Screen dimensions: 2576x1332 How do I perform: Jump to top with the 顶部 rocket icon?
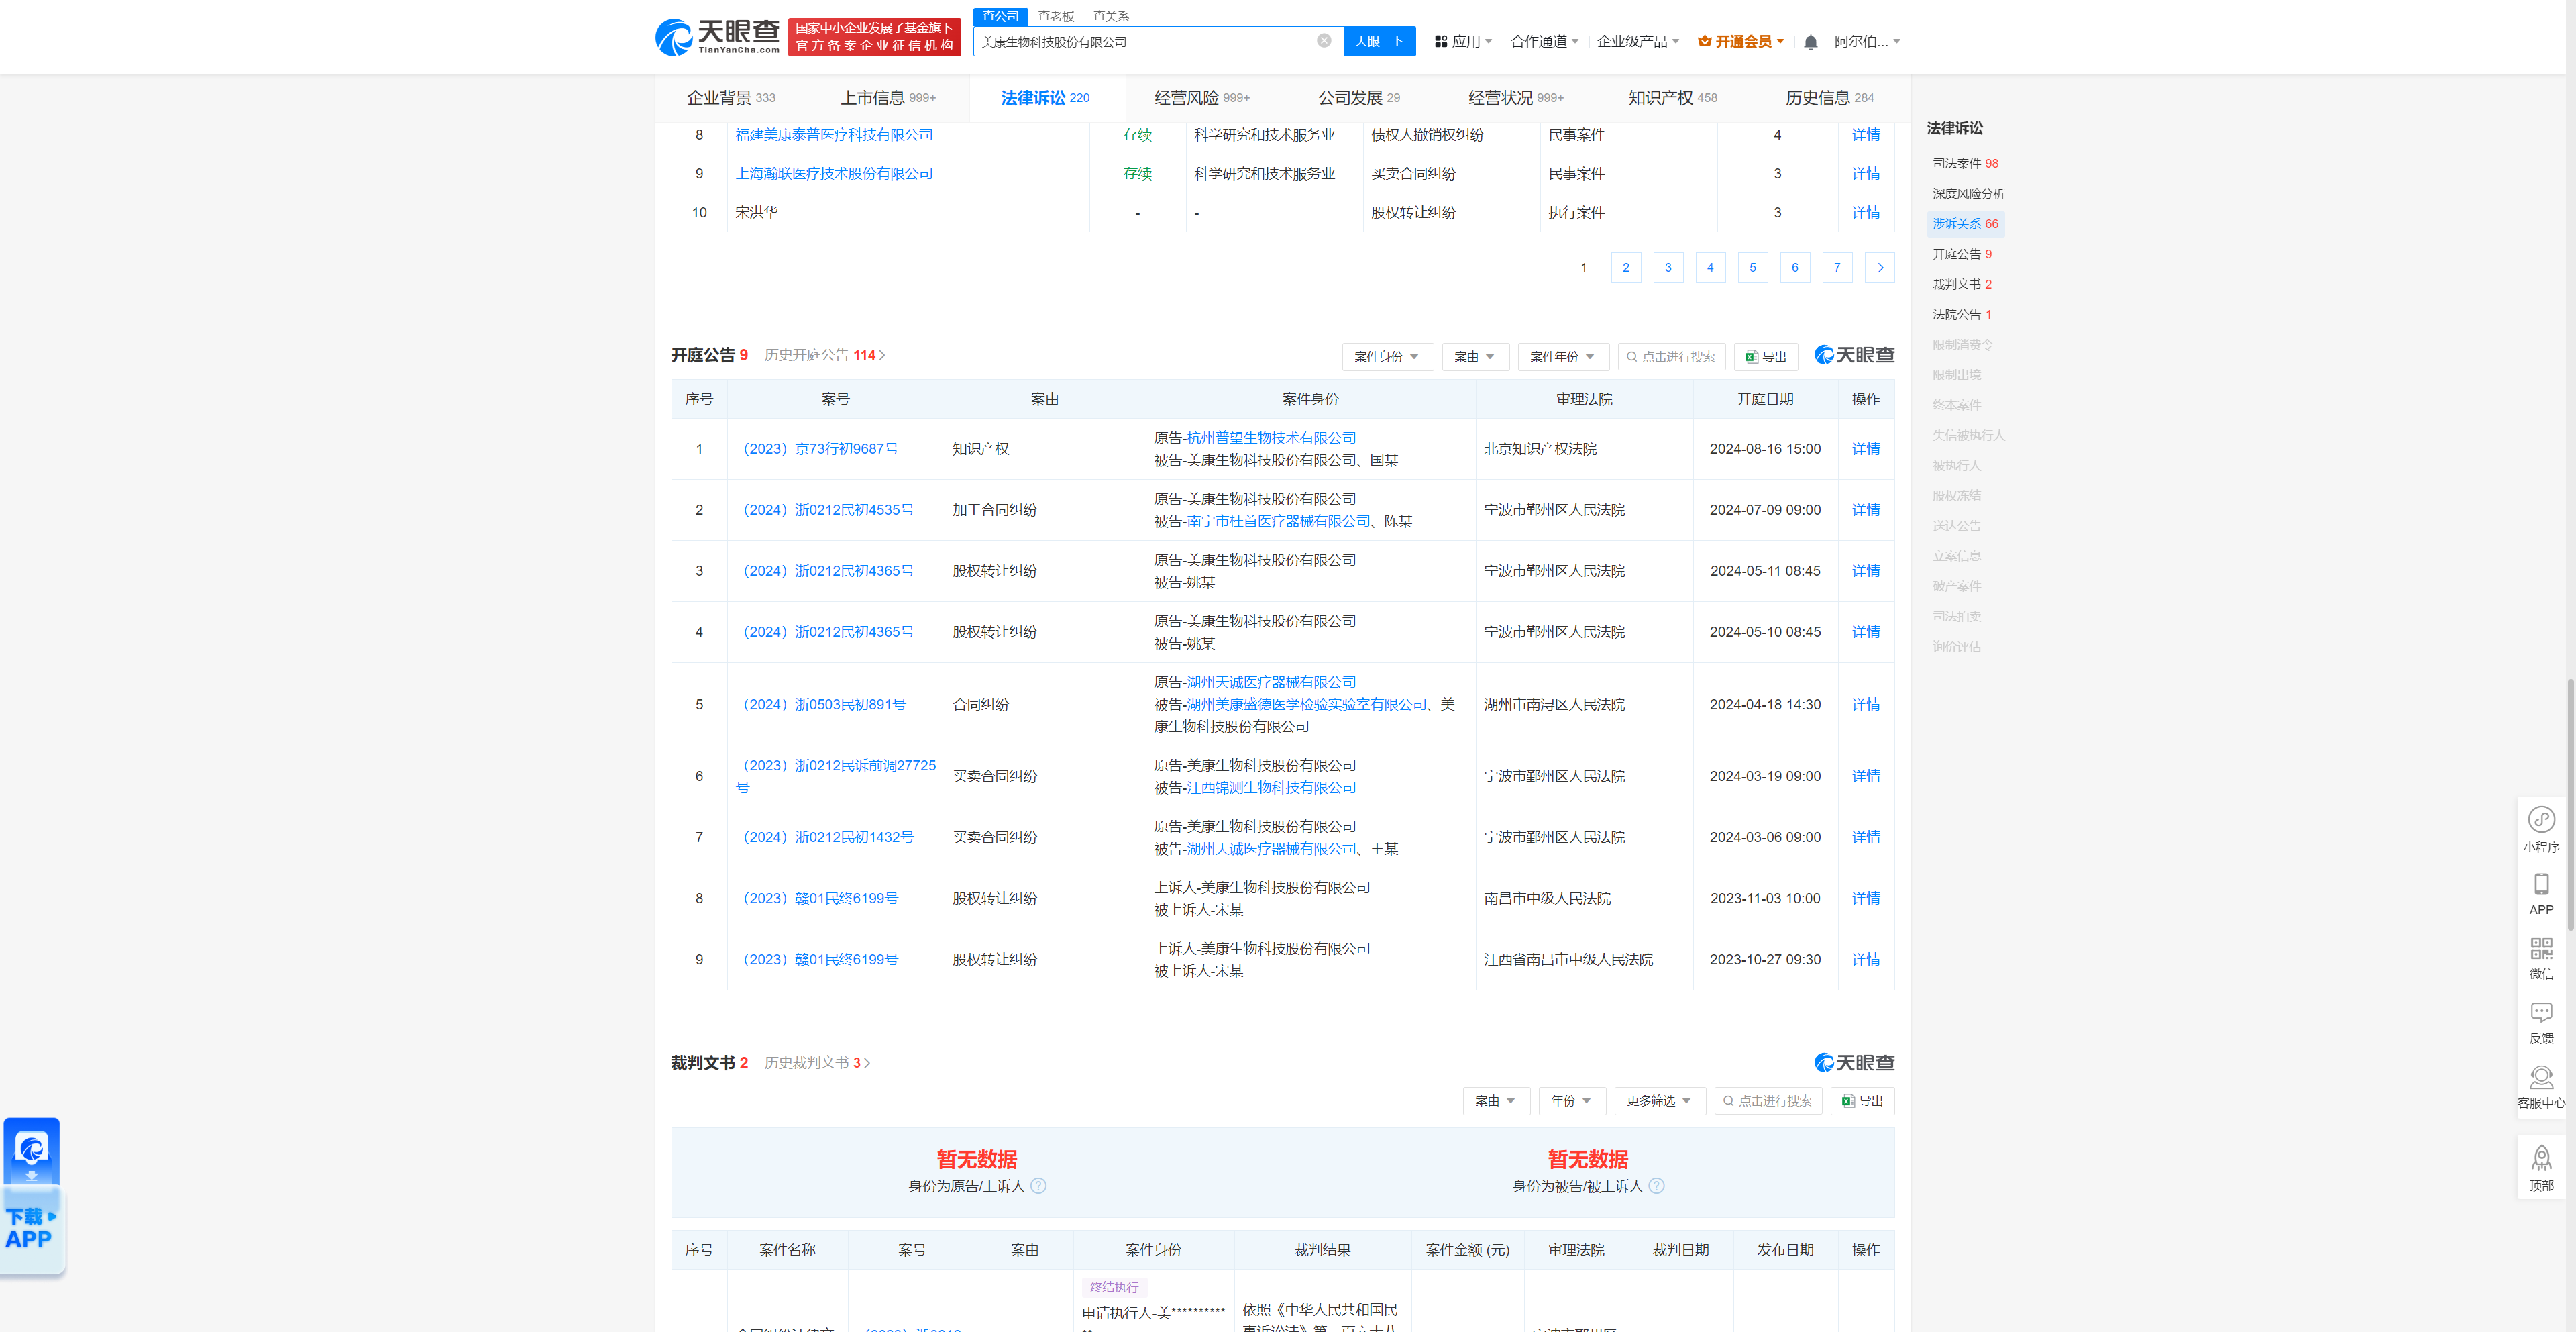coord(2541,1169)
